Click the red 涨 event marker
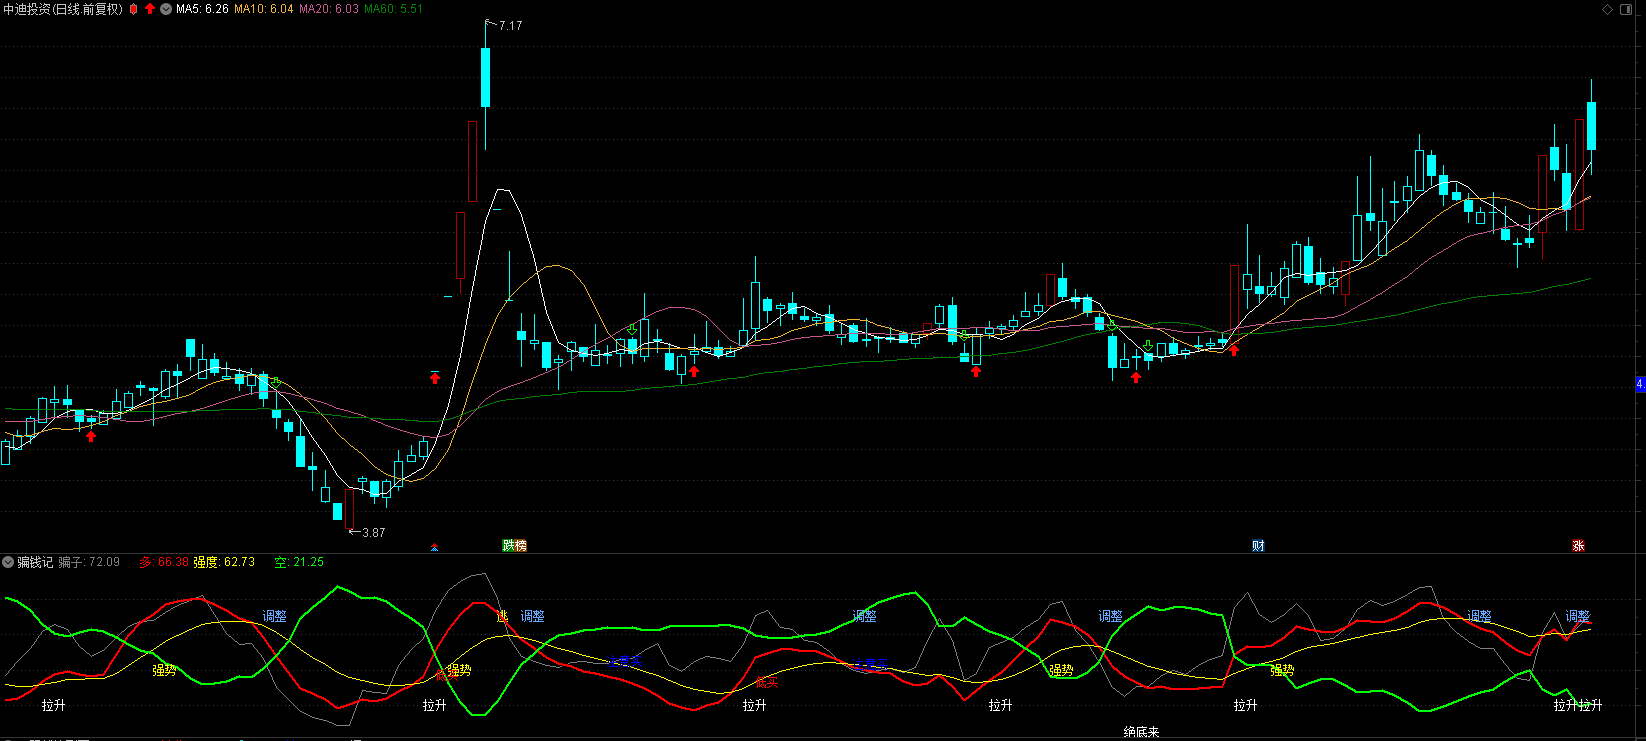Image resolution: width=1646 pixels, height=741 pixels. [x=1578, y=545]
